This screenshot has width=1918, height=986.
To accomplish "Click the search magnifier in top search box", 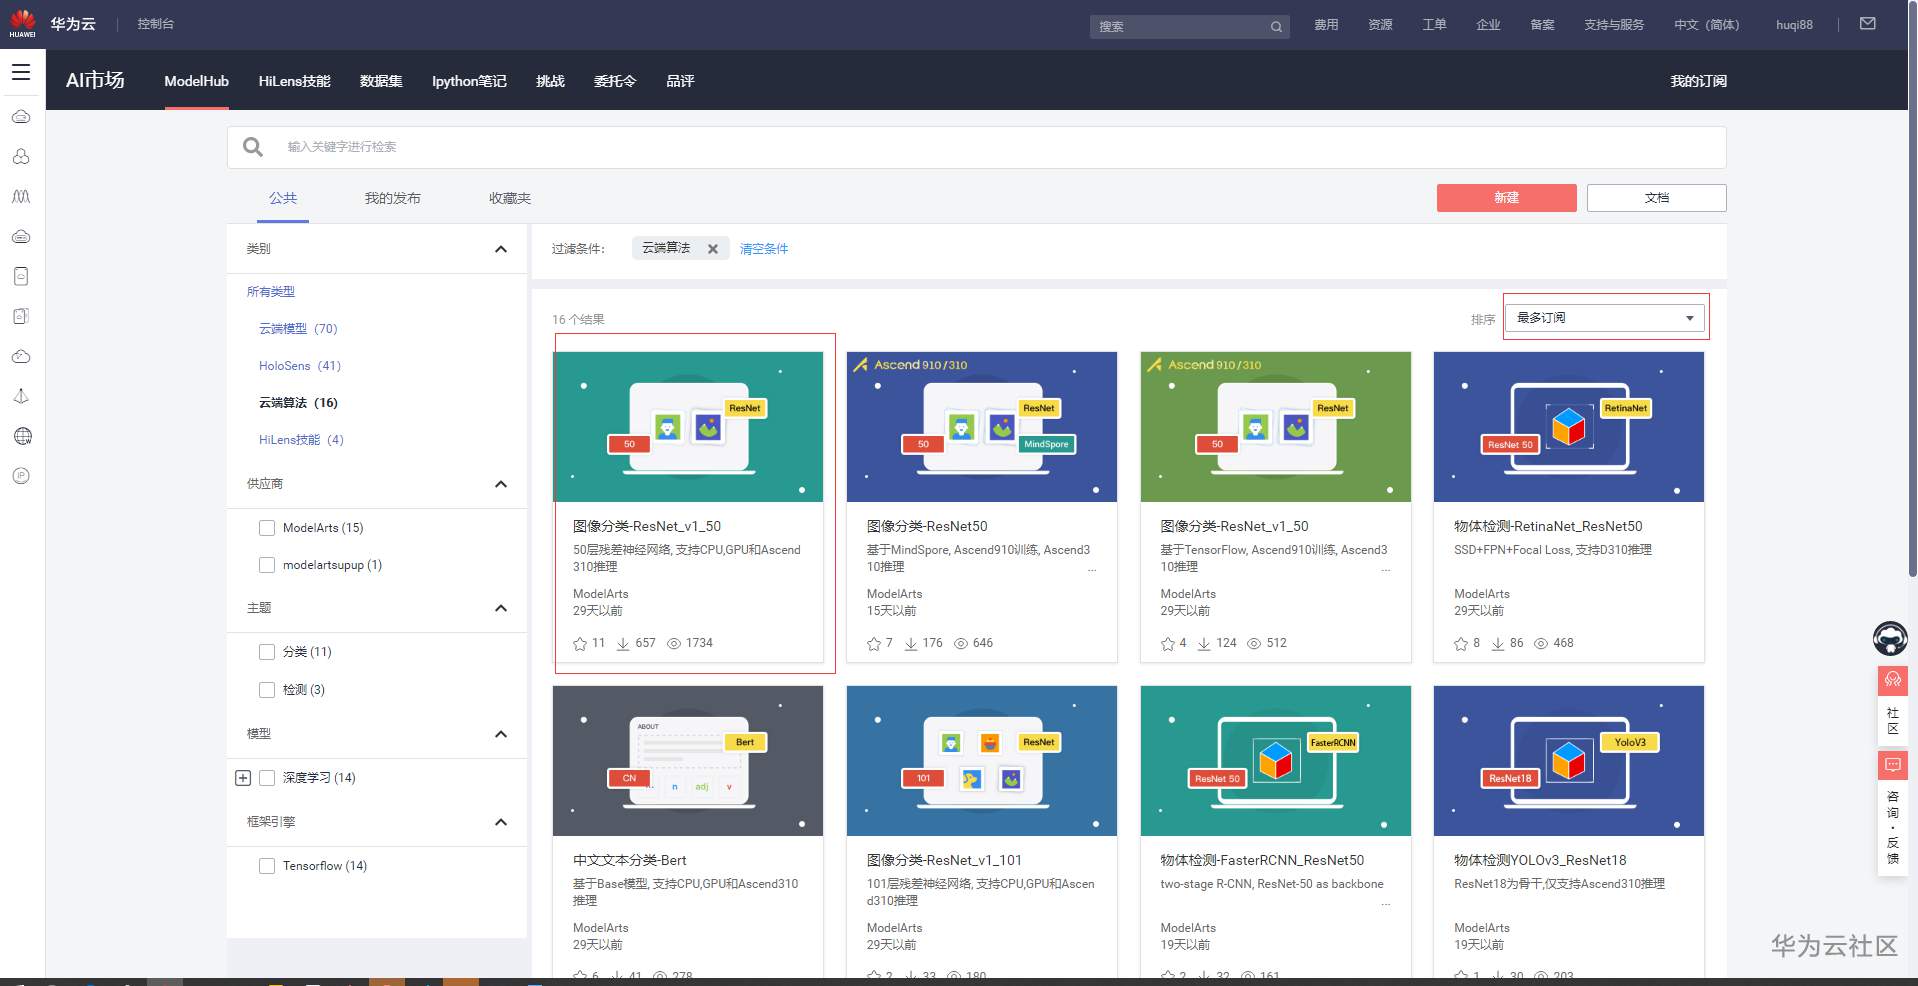I will [1276, 27].
